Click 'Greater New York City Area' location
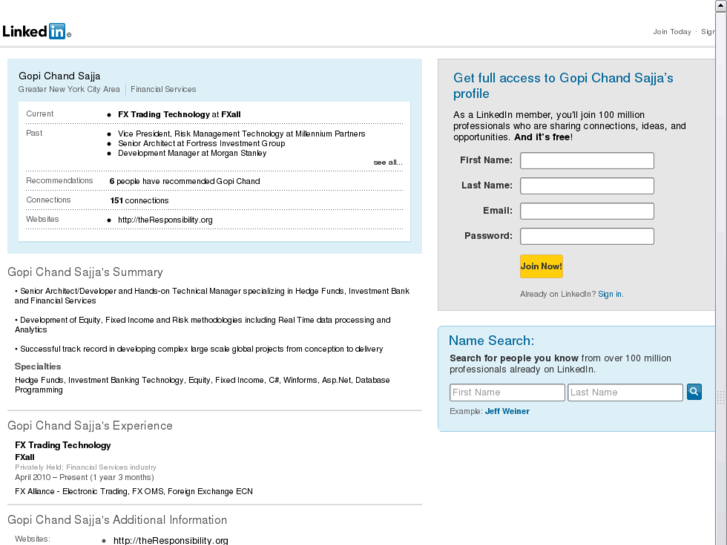The image size is (727, 545). [x=69, y=89]
